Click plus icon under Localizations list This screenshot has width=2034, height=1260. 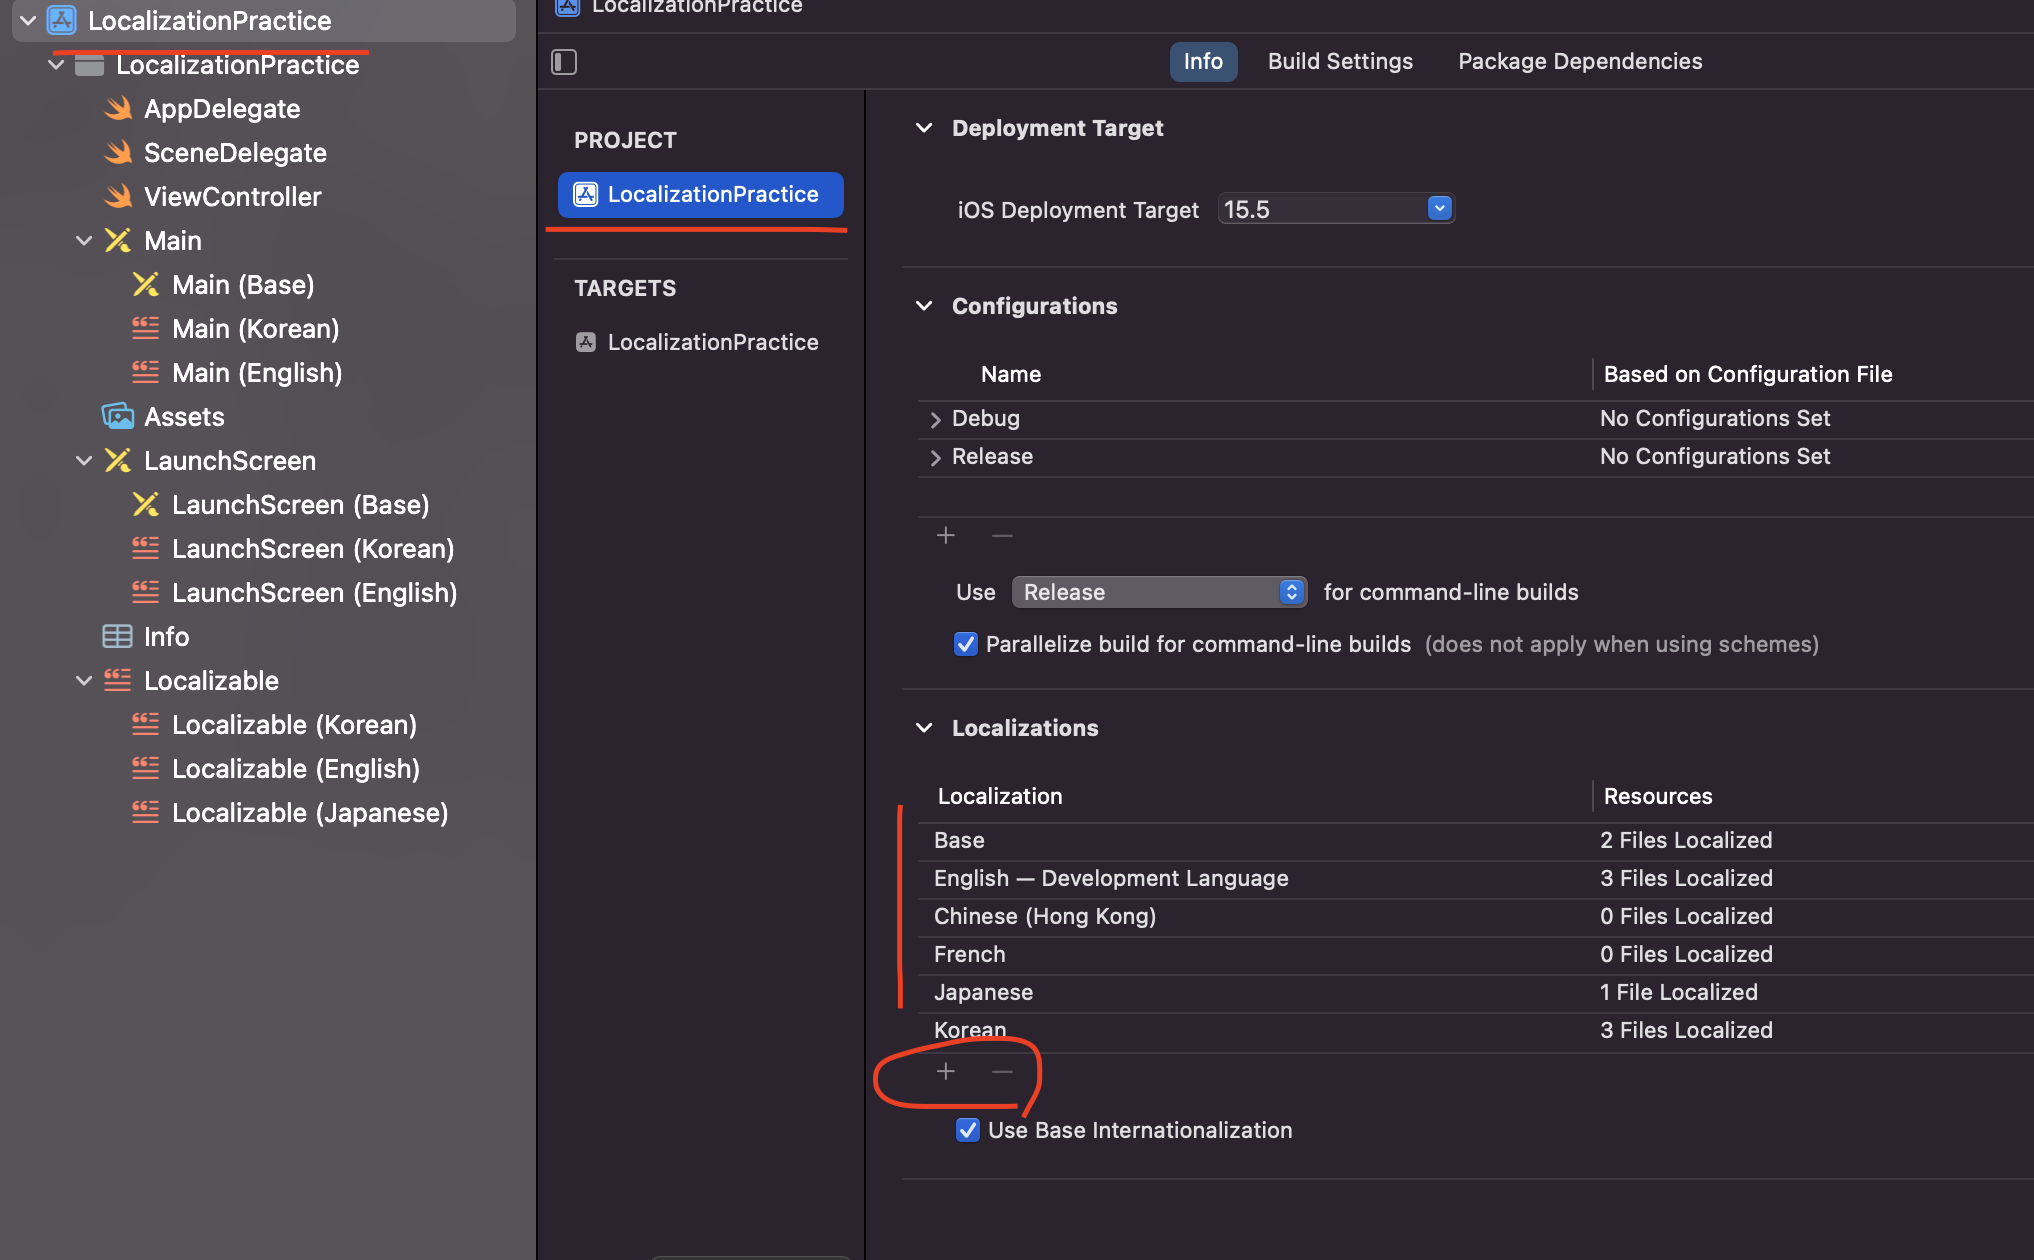tap(946, 1072)
